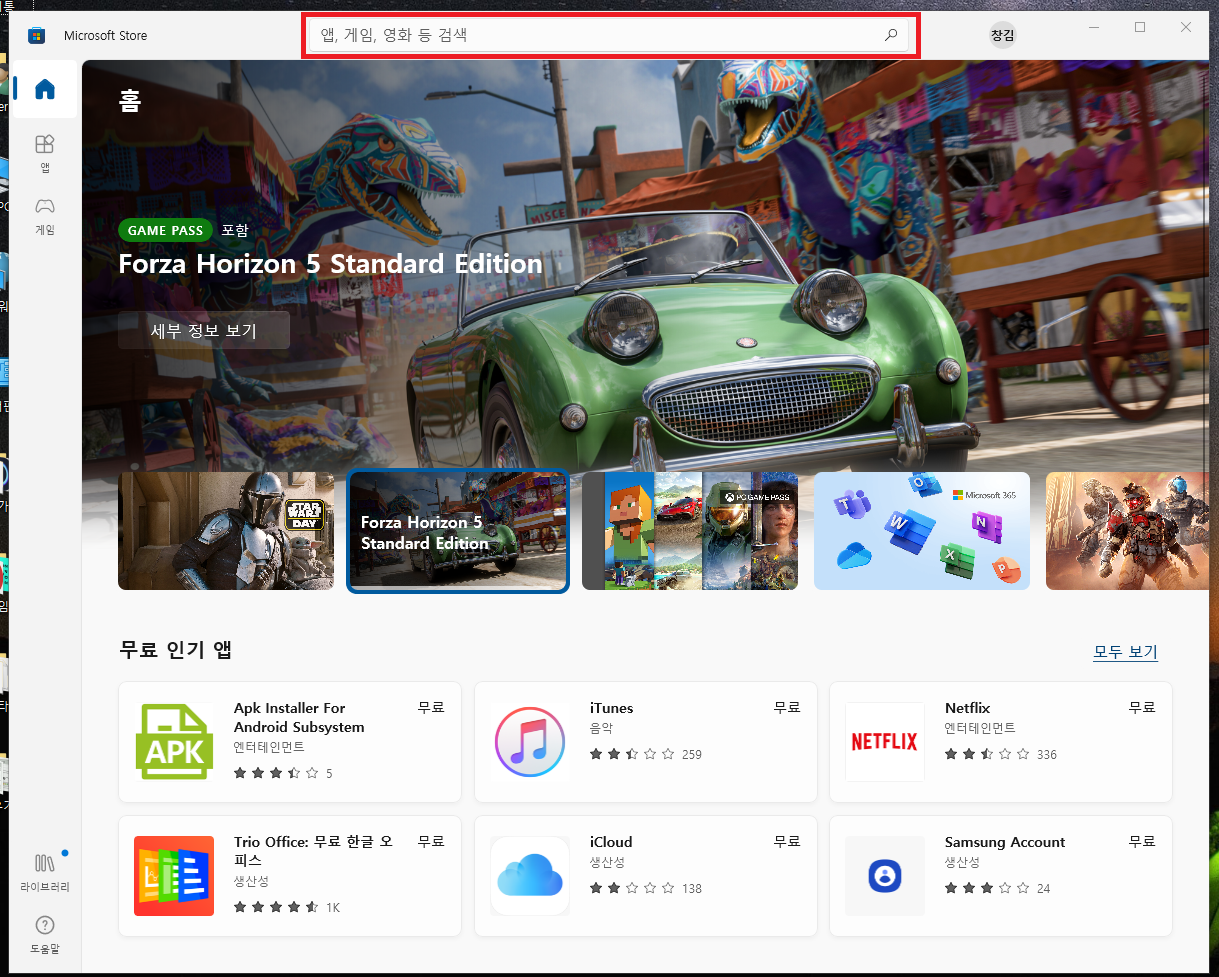Click 생산성 category under iCloud
1219x977 pixels.
(607, 862)
